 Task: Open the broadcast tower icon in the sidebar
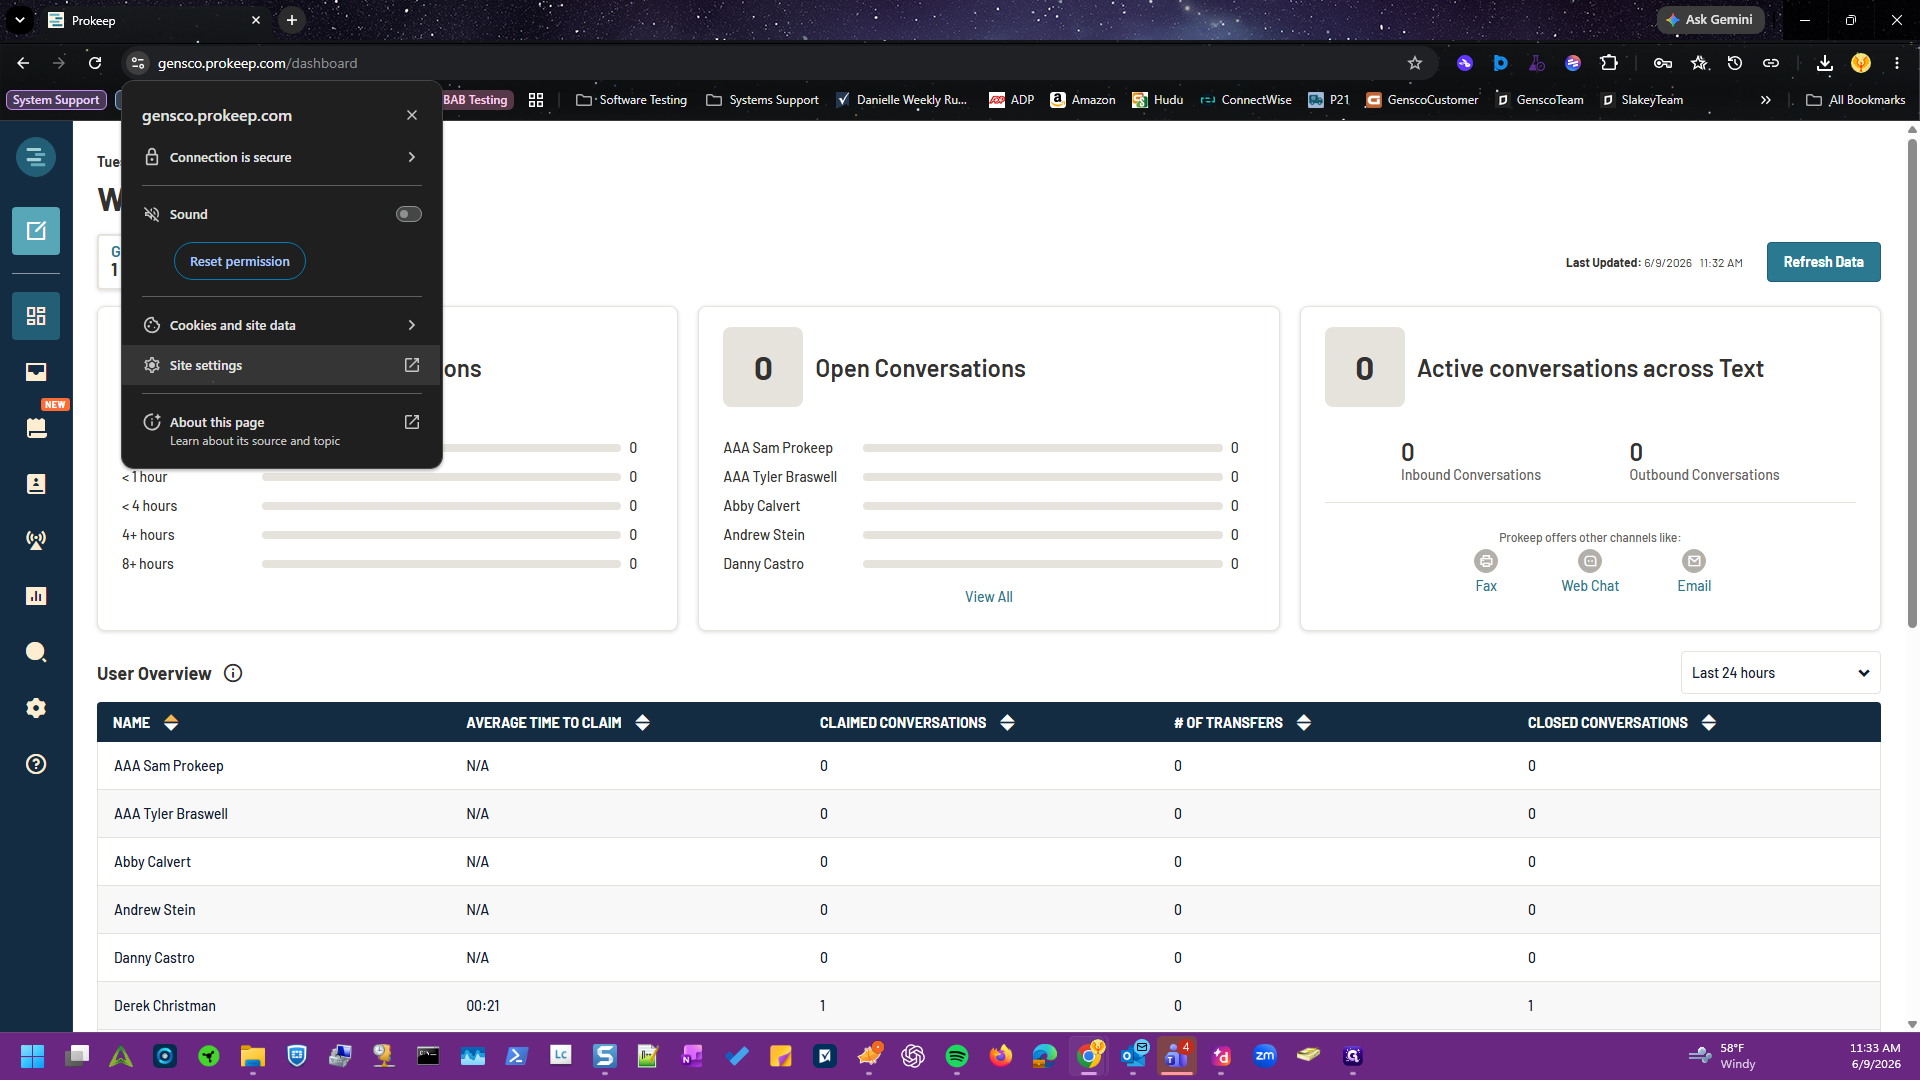36,540
